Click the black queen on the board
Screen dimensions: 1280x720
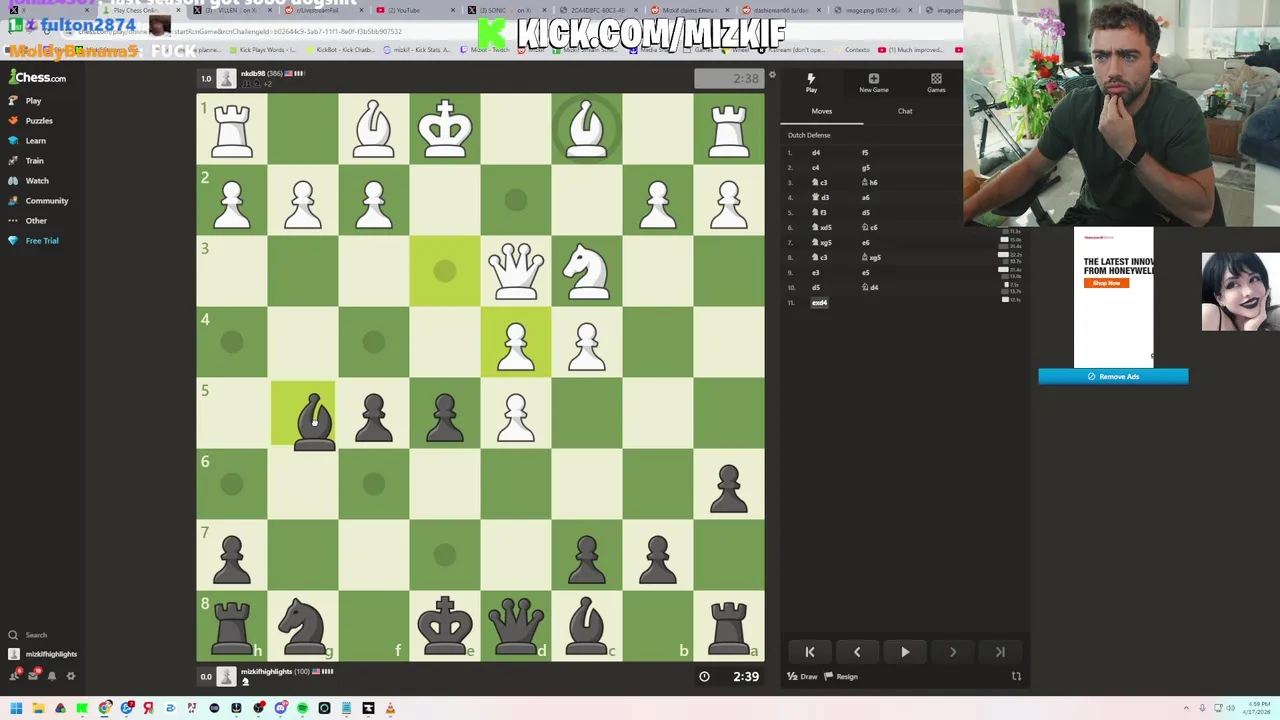coord(515,626)
